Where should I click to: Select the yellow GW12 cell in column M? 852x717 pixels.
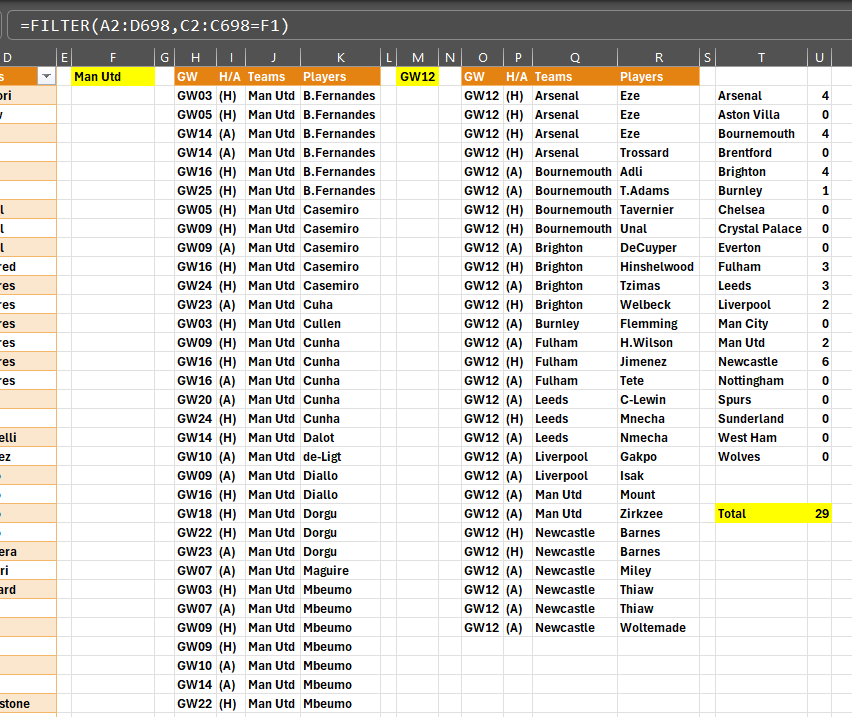[x=417, y=76]
